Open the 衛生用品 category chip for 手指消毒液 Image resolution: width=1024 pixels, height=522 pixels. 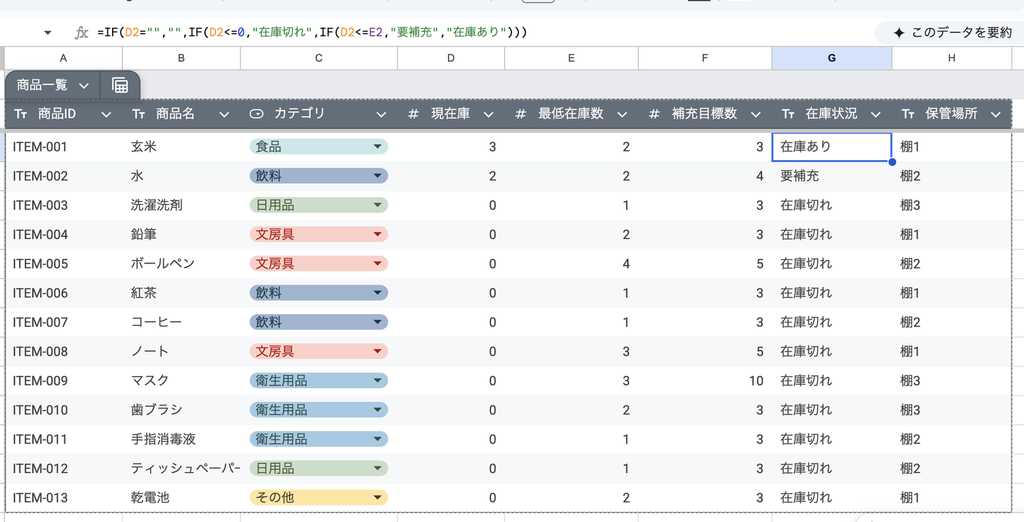[319, 439]
